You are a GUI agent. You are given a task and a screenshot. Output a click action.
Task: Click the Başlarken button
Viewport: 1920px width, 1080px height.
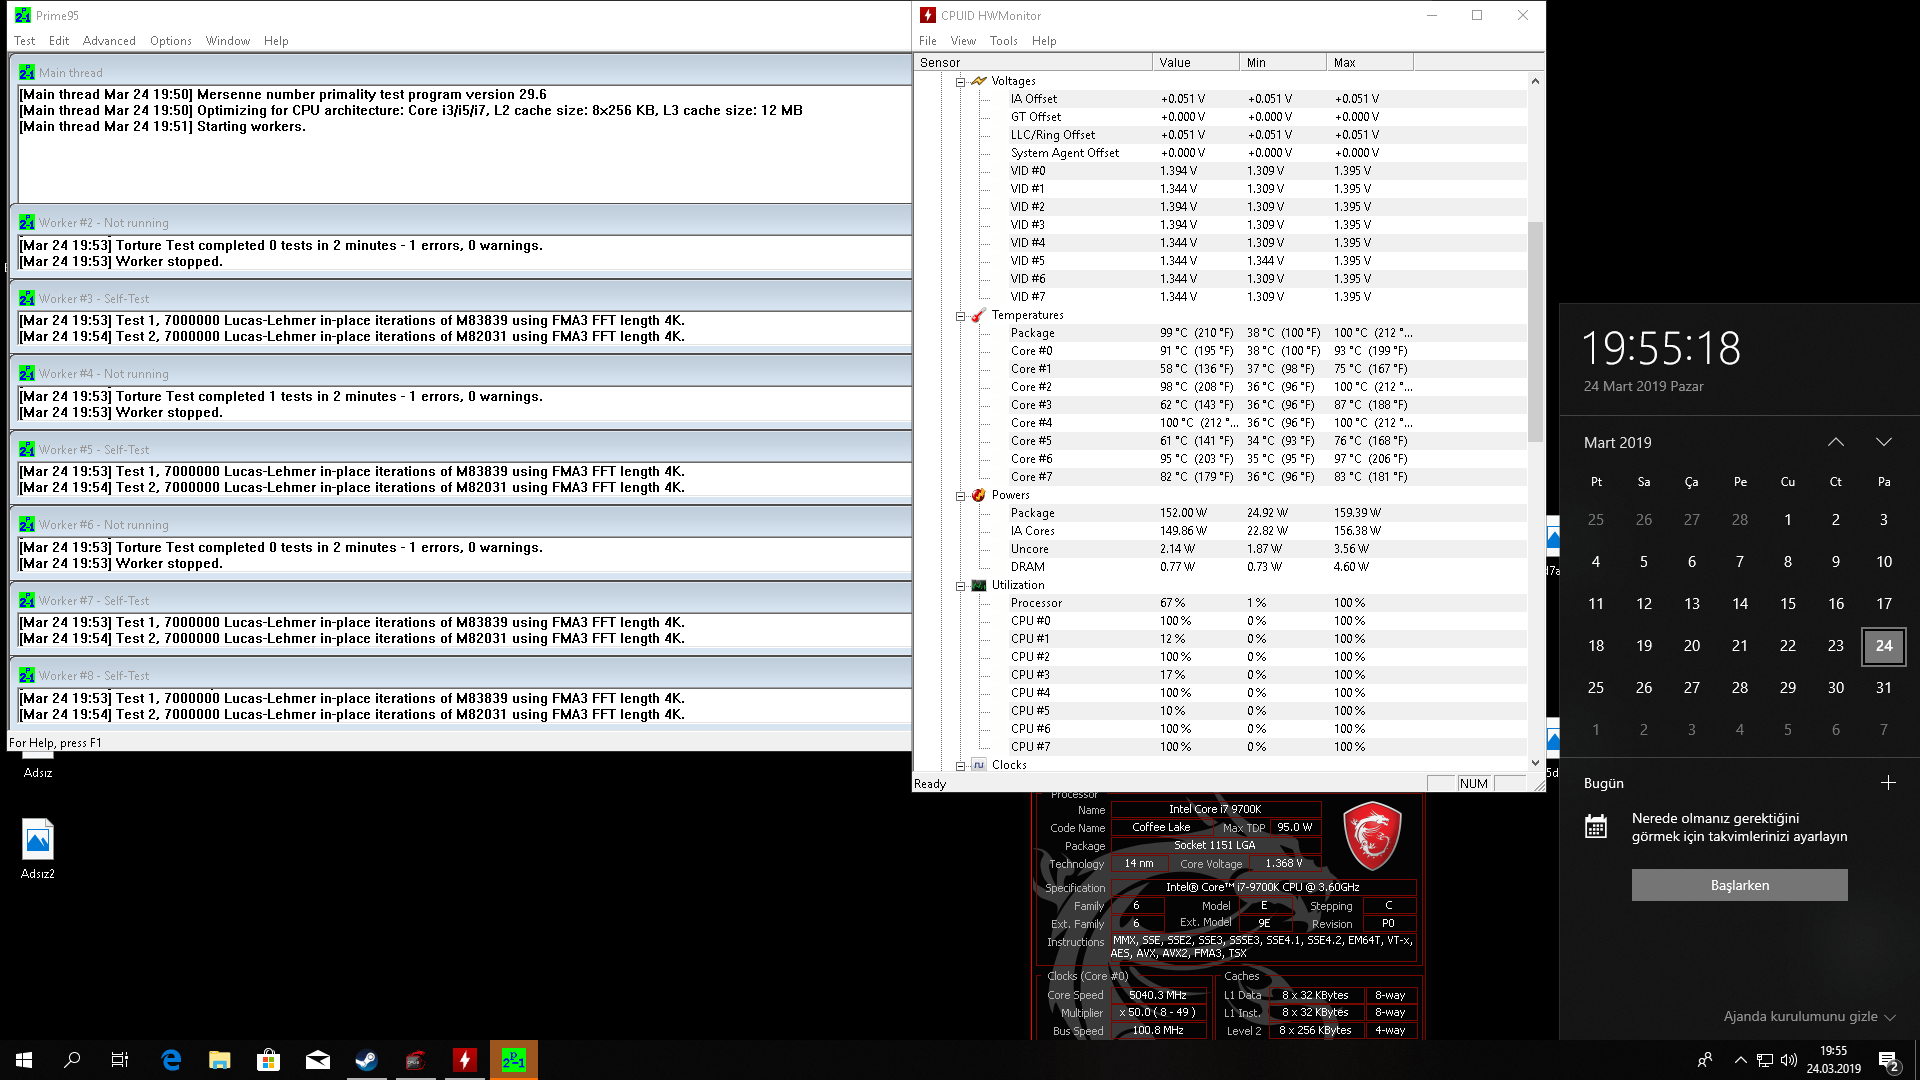pyautogui.click(x=1739, y=885)
